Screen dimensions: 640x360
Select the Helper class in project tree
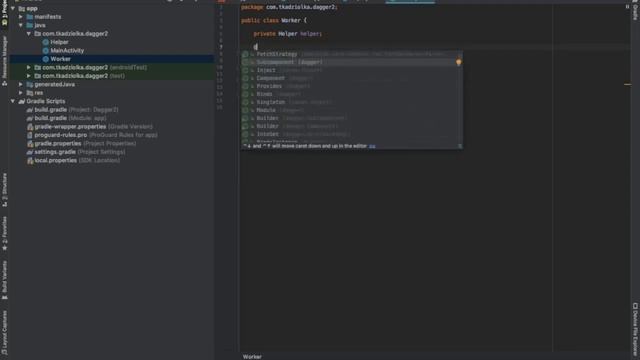[x=59, y=42]
